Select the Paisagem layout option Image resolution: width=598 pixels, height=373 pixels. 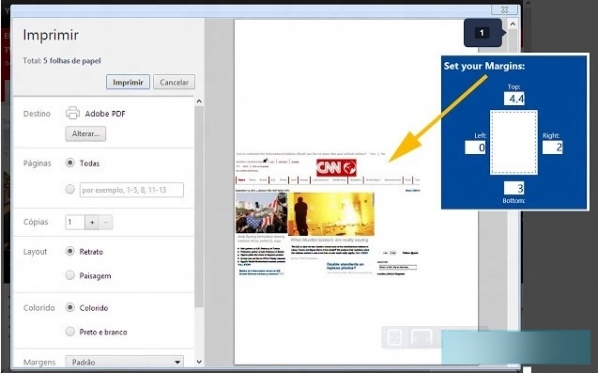click(70, 275)
